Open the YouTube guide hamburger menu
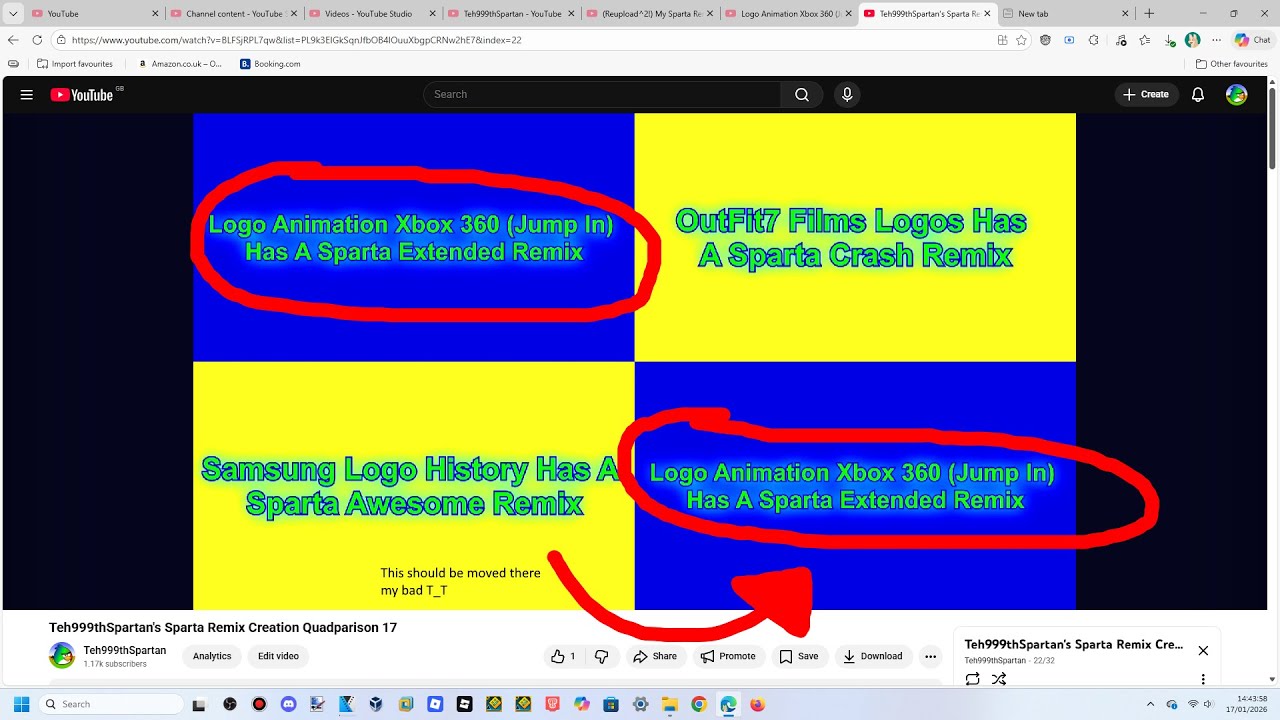Viewport: 1280px width, 720px height. (x=27, y=94)
